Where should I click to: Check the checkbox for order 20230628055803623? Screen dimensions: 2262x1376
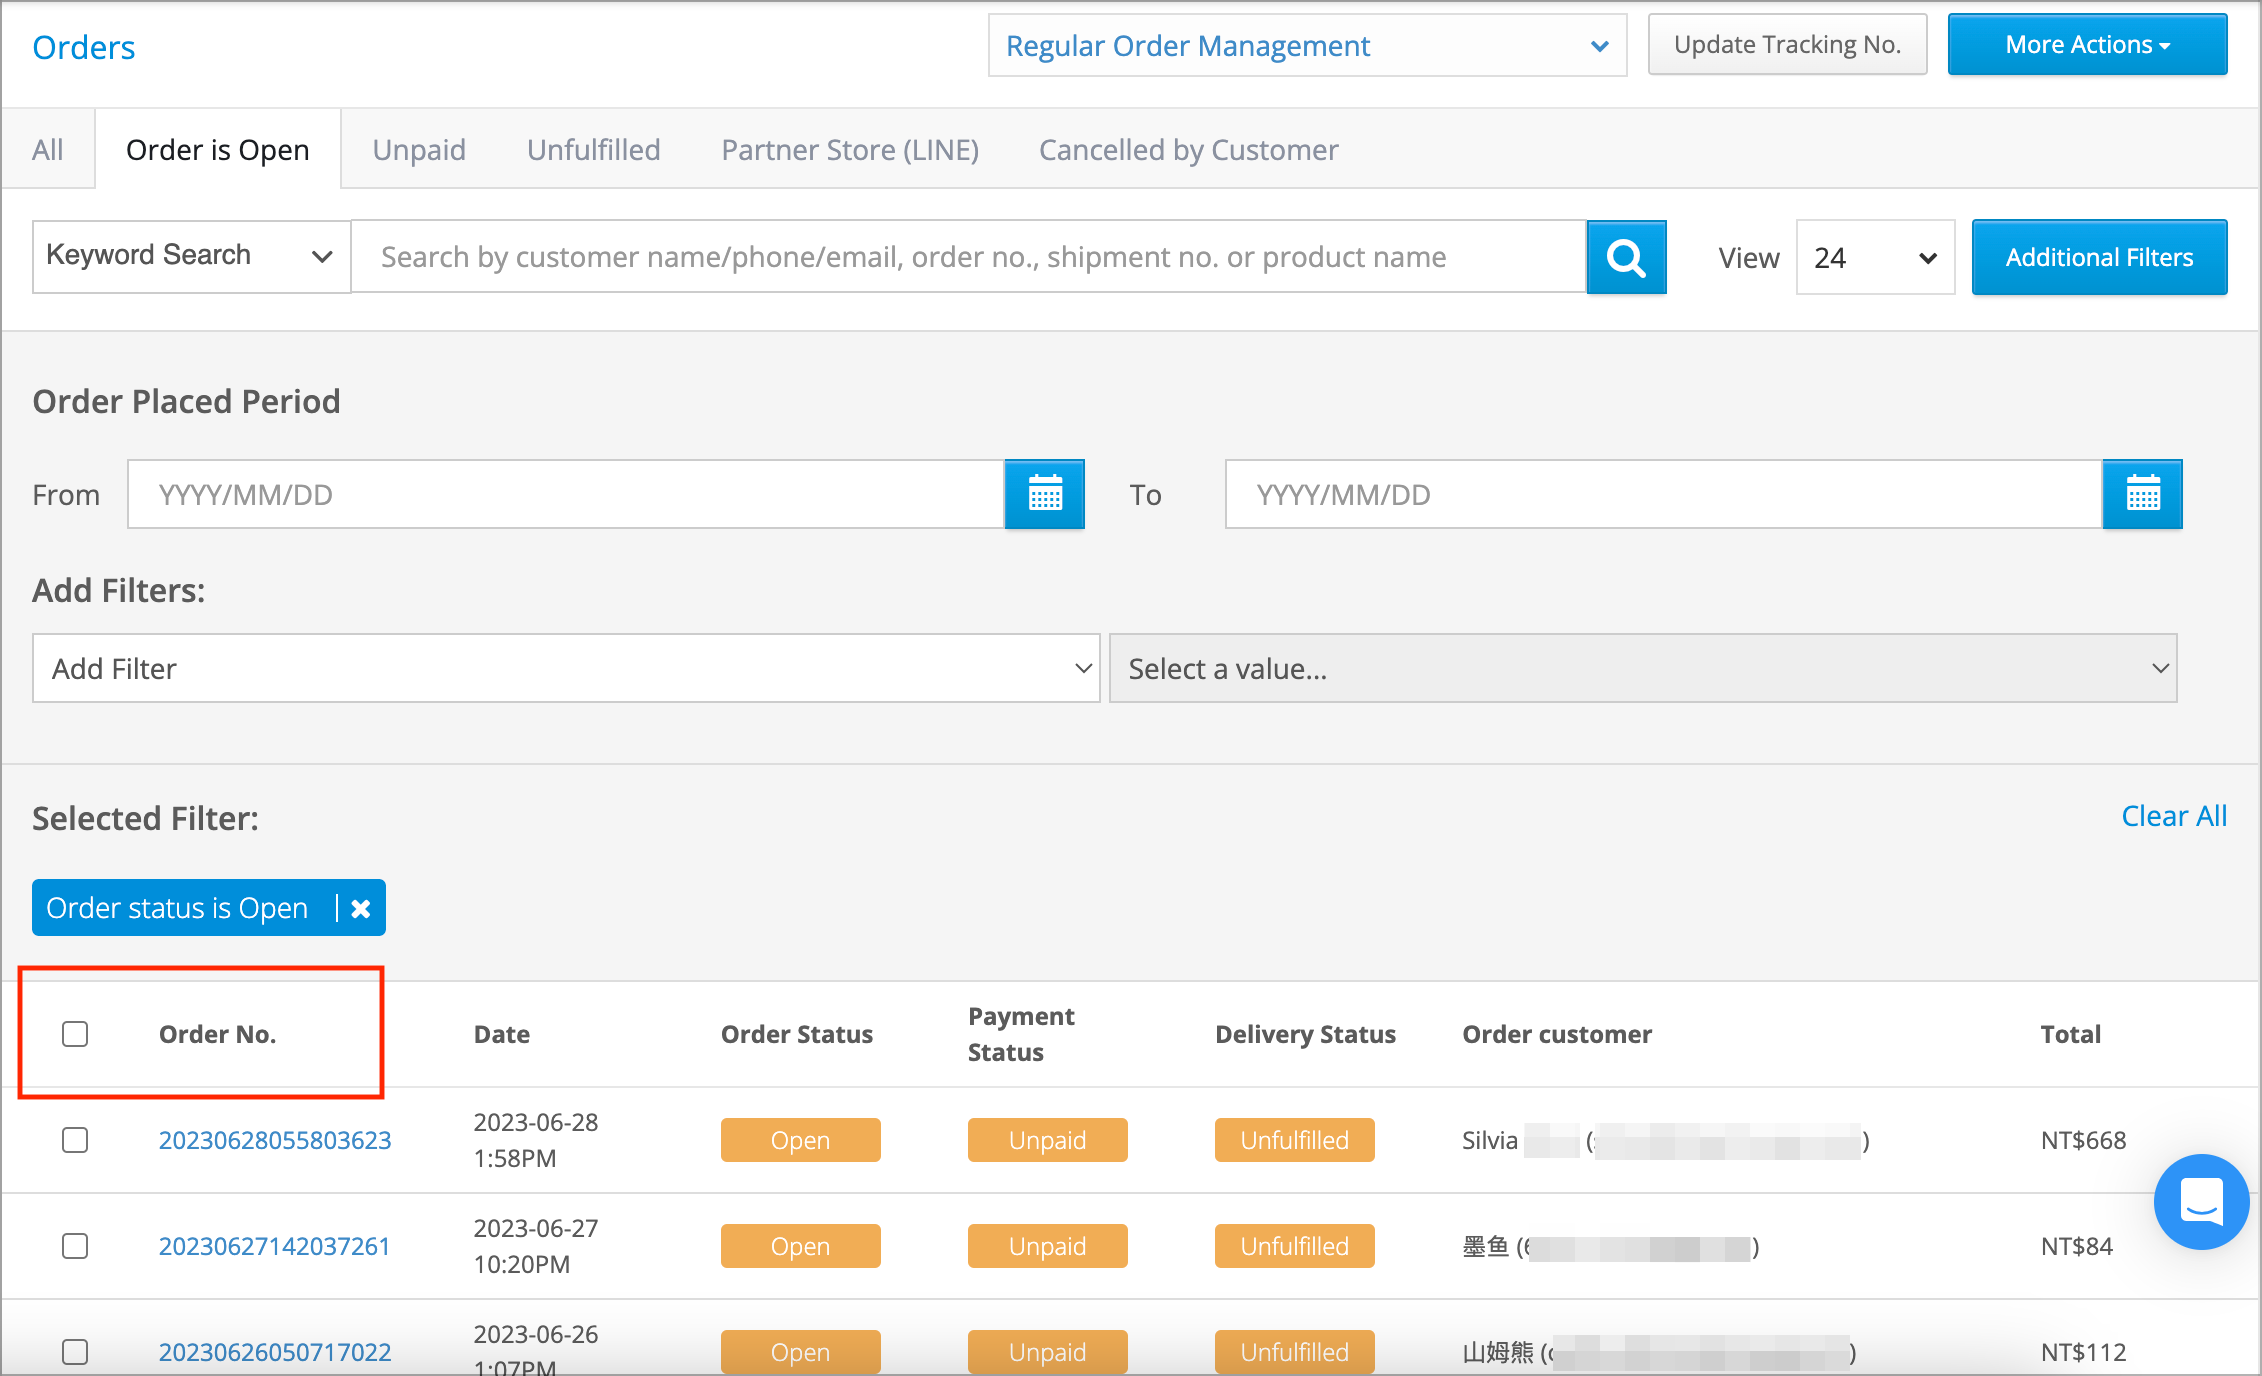click(75, 1140)
